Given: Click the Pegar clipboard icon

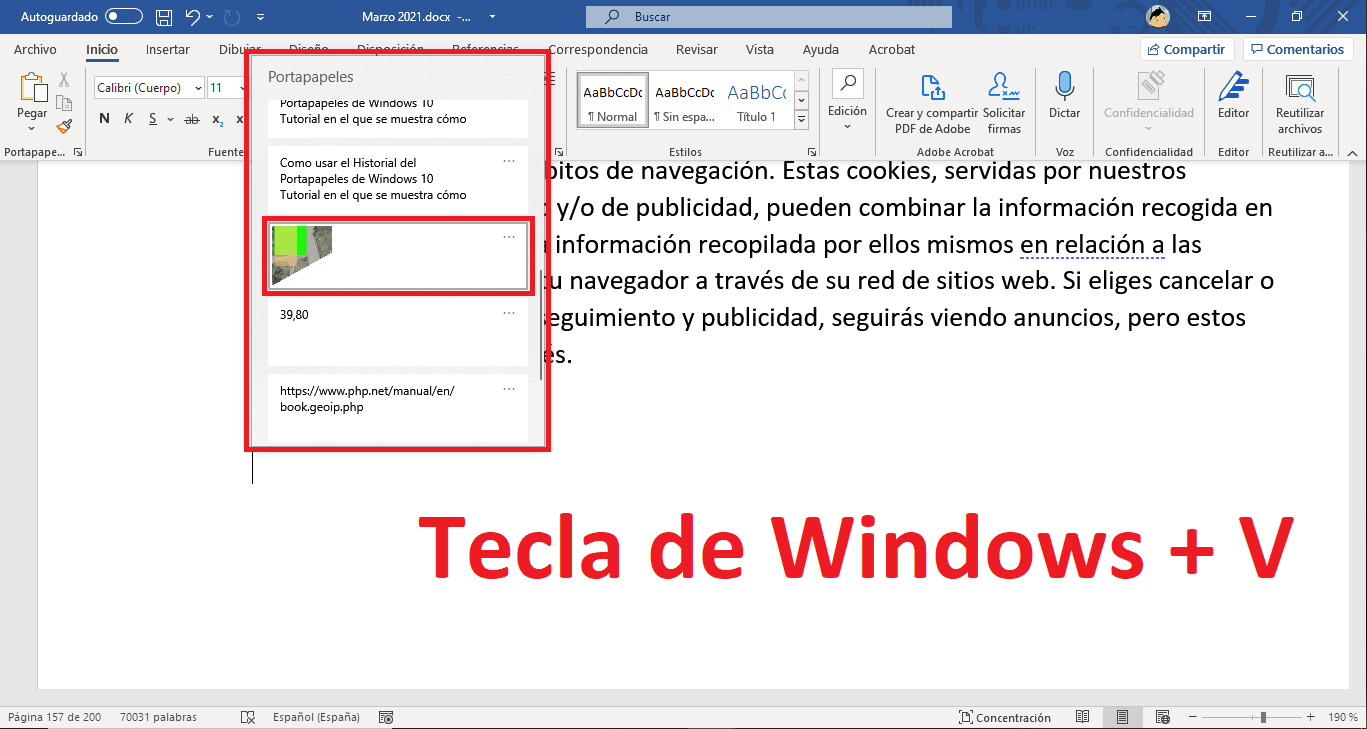Looking at the screenshot, I should point(32,88).
